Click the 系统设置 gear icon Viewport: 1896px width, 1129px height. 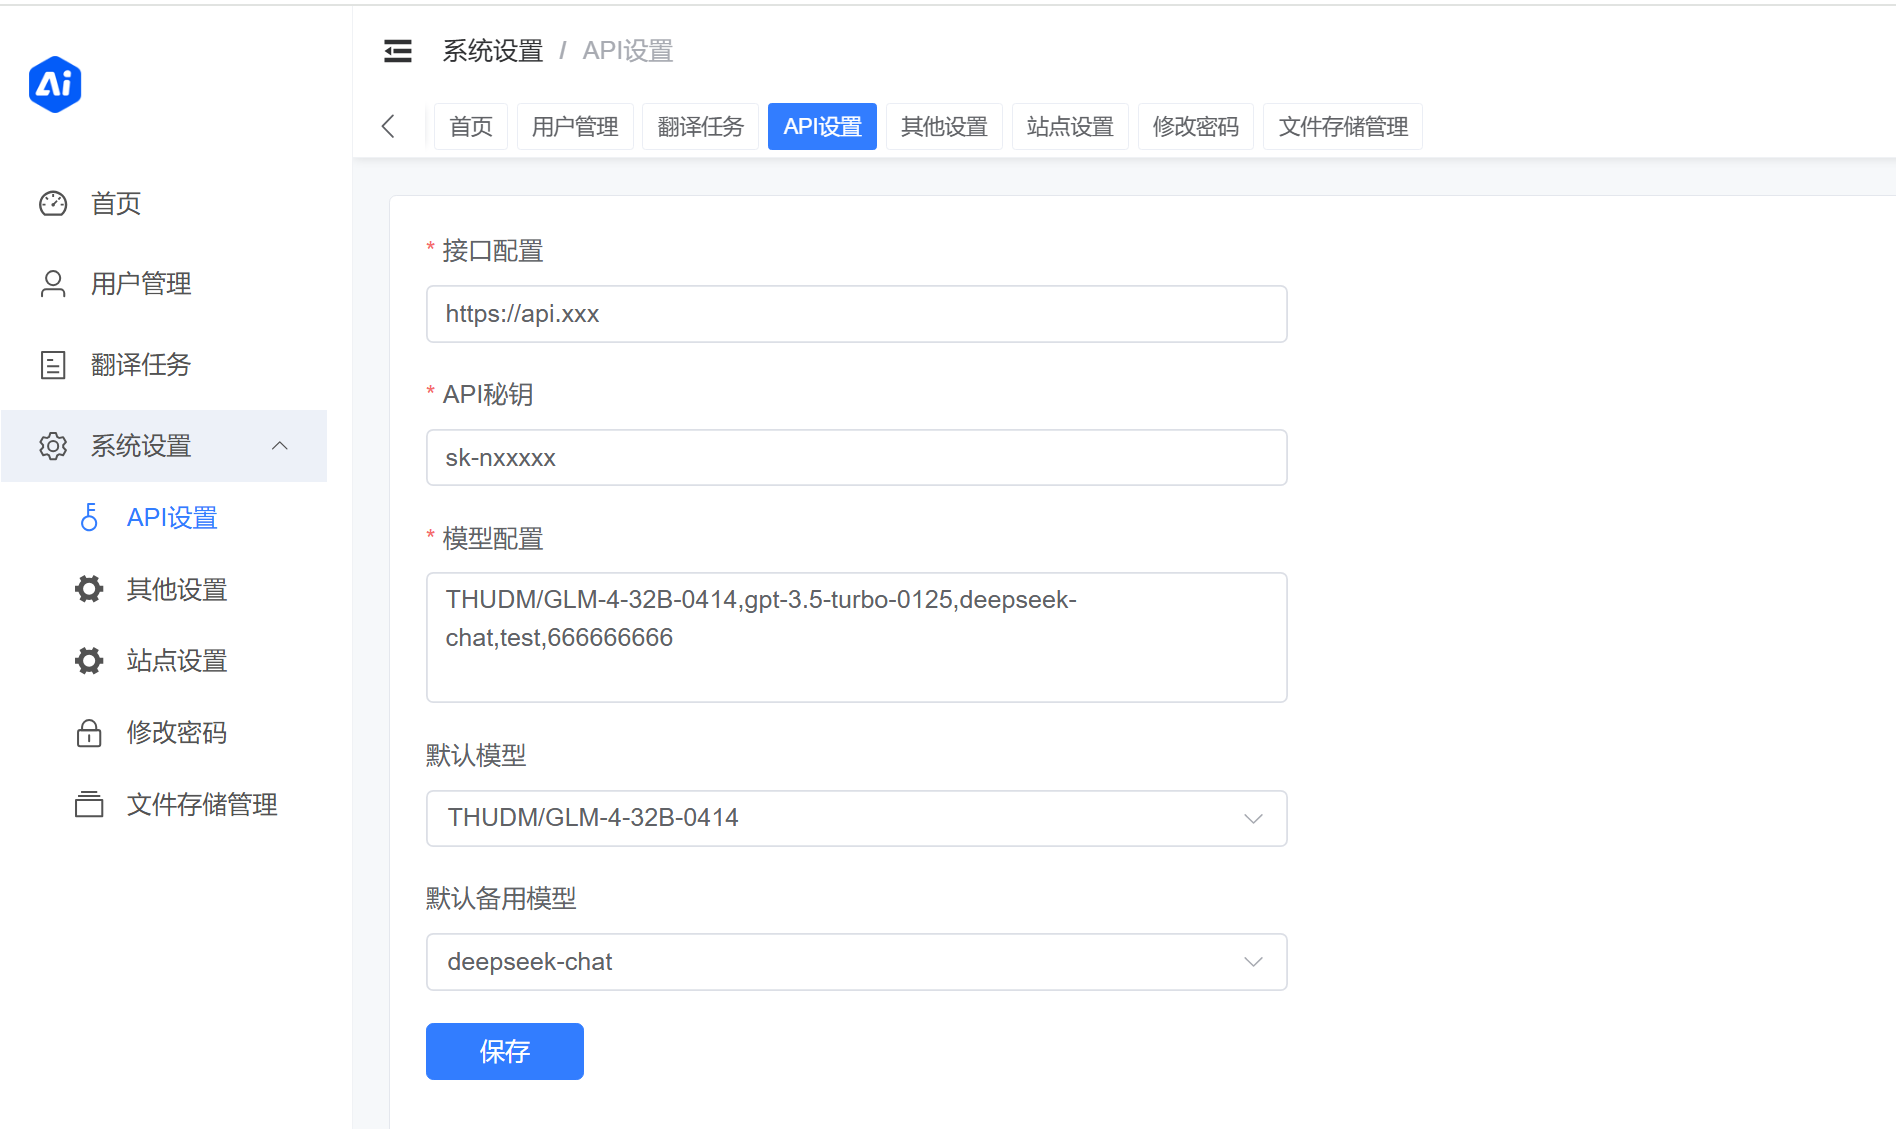tap(53, 446)
